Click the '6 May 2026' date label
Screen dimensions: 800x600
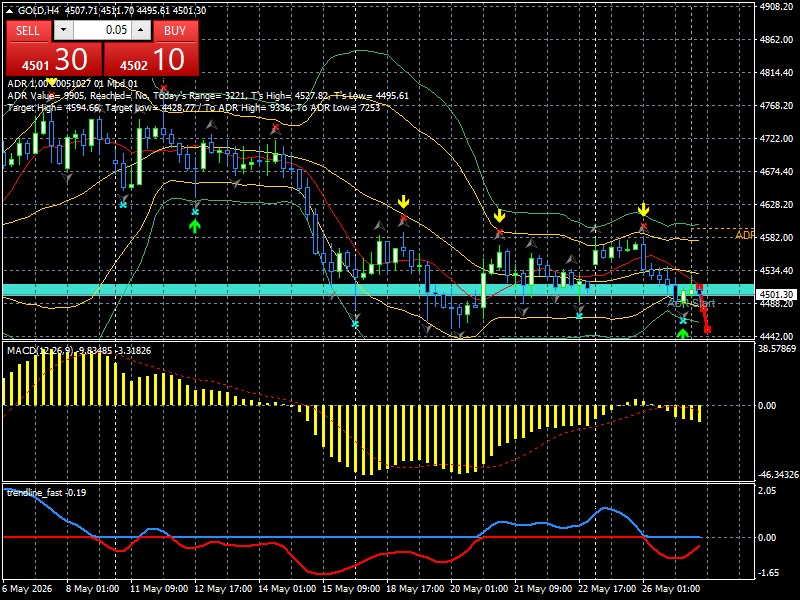27,589
